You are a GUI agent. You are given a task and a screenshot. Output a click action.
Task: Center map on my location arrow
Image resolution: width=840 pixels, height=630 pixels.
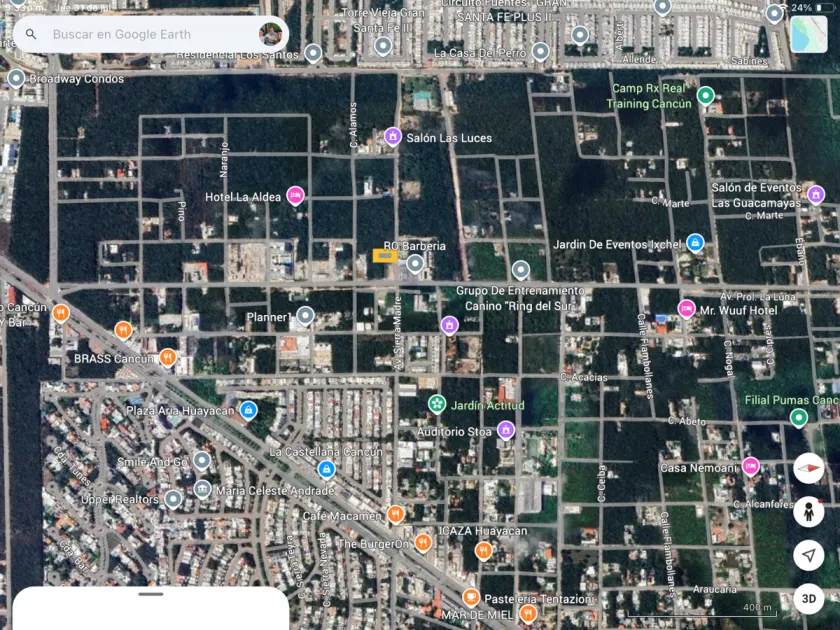click(x=808, y=555)
